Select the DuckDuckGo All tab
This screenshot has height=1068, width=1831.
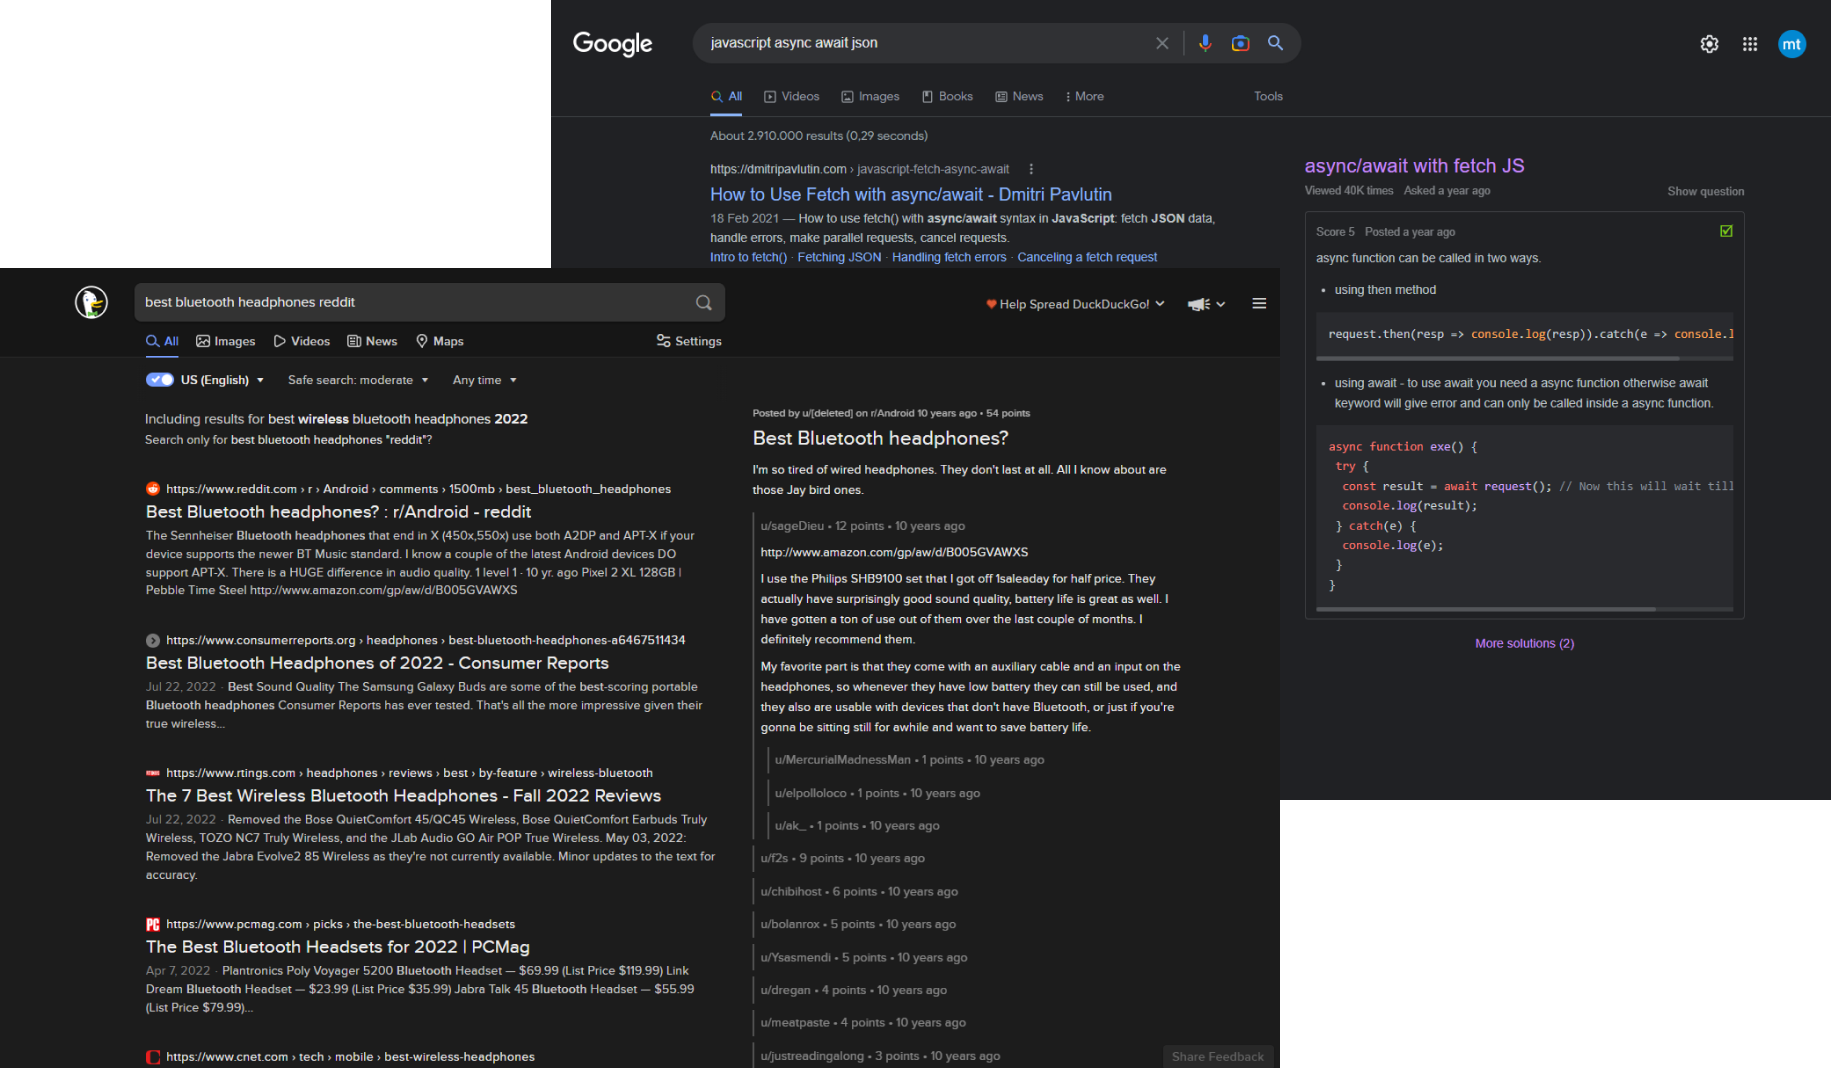pyautogui.click(x=162, y=341)
